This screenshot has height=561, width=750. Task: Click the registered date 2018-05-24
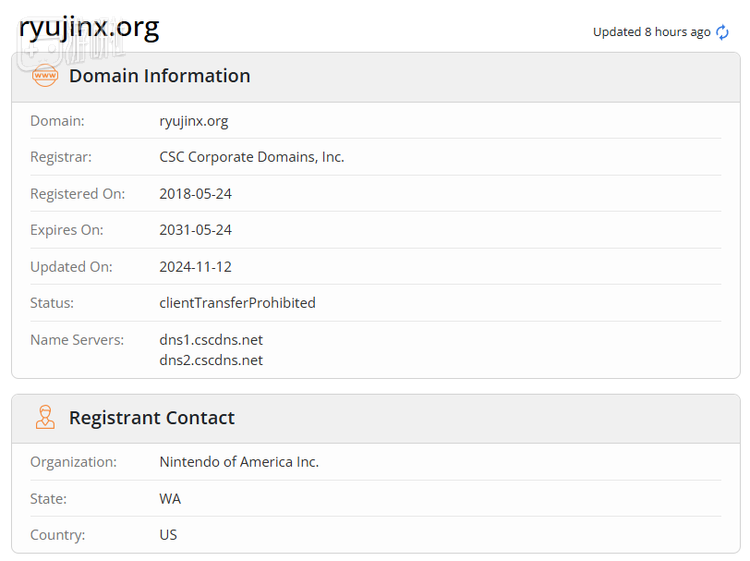[x=195, y=194]
